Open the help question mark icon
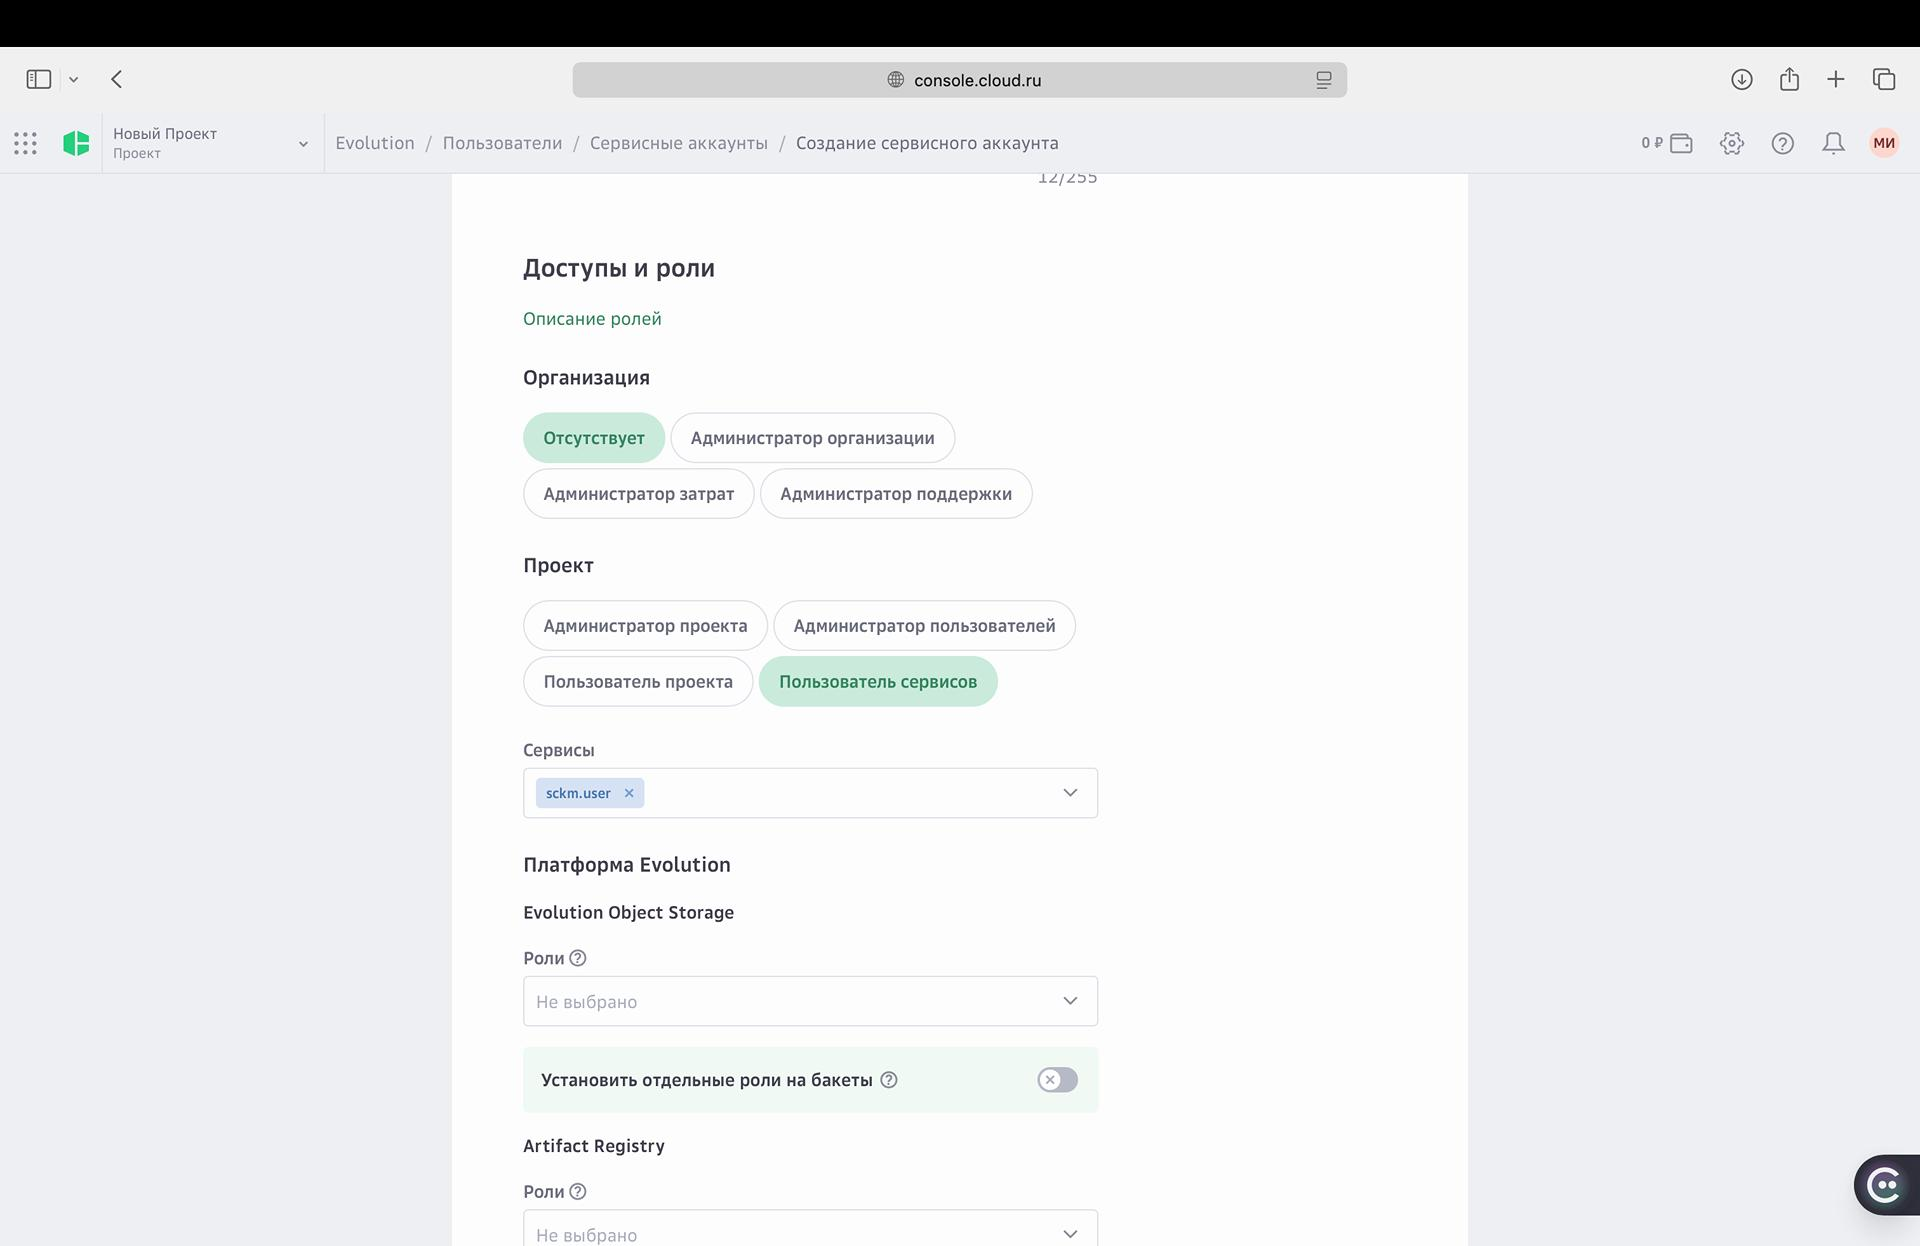Viewport: 1920px width, 1246px height. pos(1782,143)
